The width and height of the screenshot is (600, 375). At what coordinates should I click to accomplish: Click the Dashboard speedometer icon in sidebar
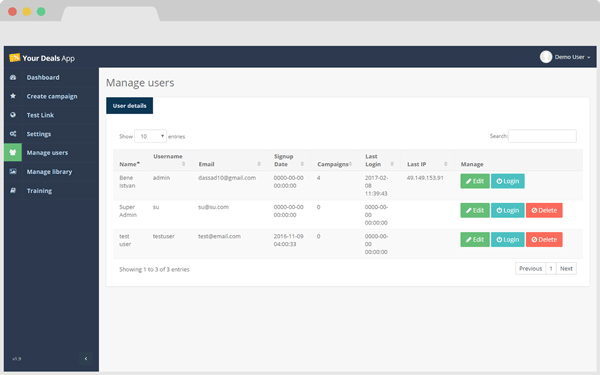pos(13,77)
